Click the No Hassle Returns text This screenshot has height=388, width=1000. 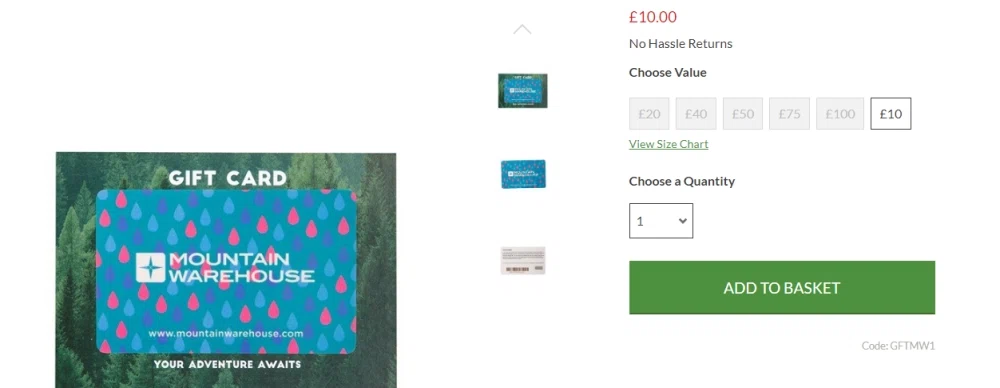pyautogui.click(x=680, y=43)
